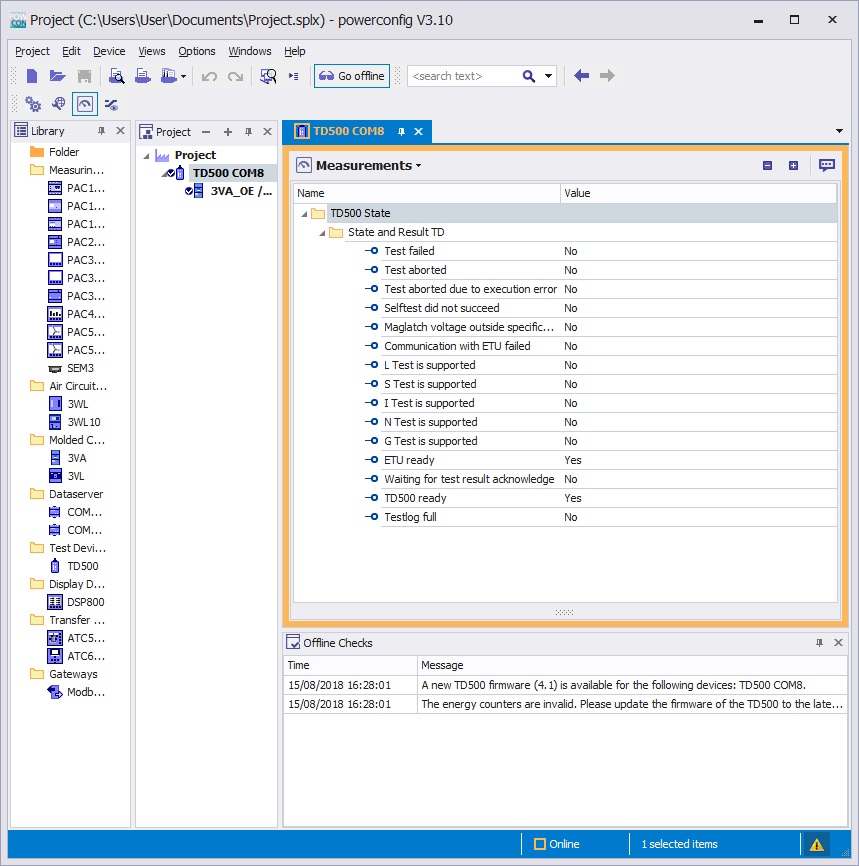The height and width of the screenshot is (866, 859).
Task: Open the curve view toolbar icon
Action: 111,104
